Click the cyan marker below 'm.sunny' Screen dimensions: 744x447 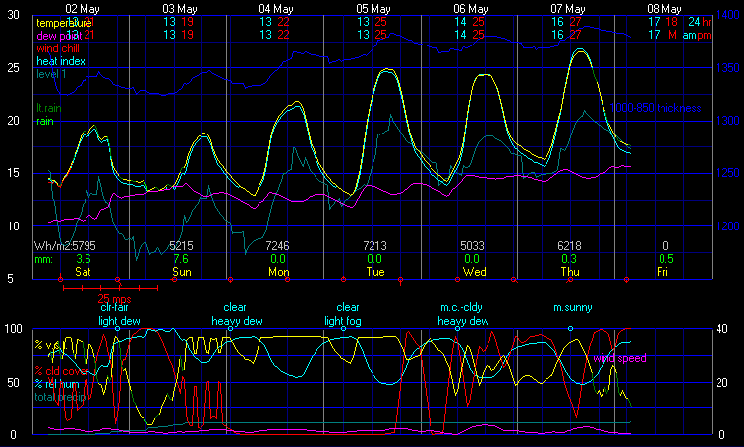click(570, 328)
